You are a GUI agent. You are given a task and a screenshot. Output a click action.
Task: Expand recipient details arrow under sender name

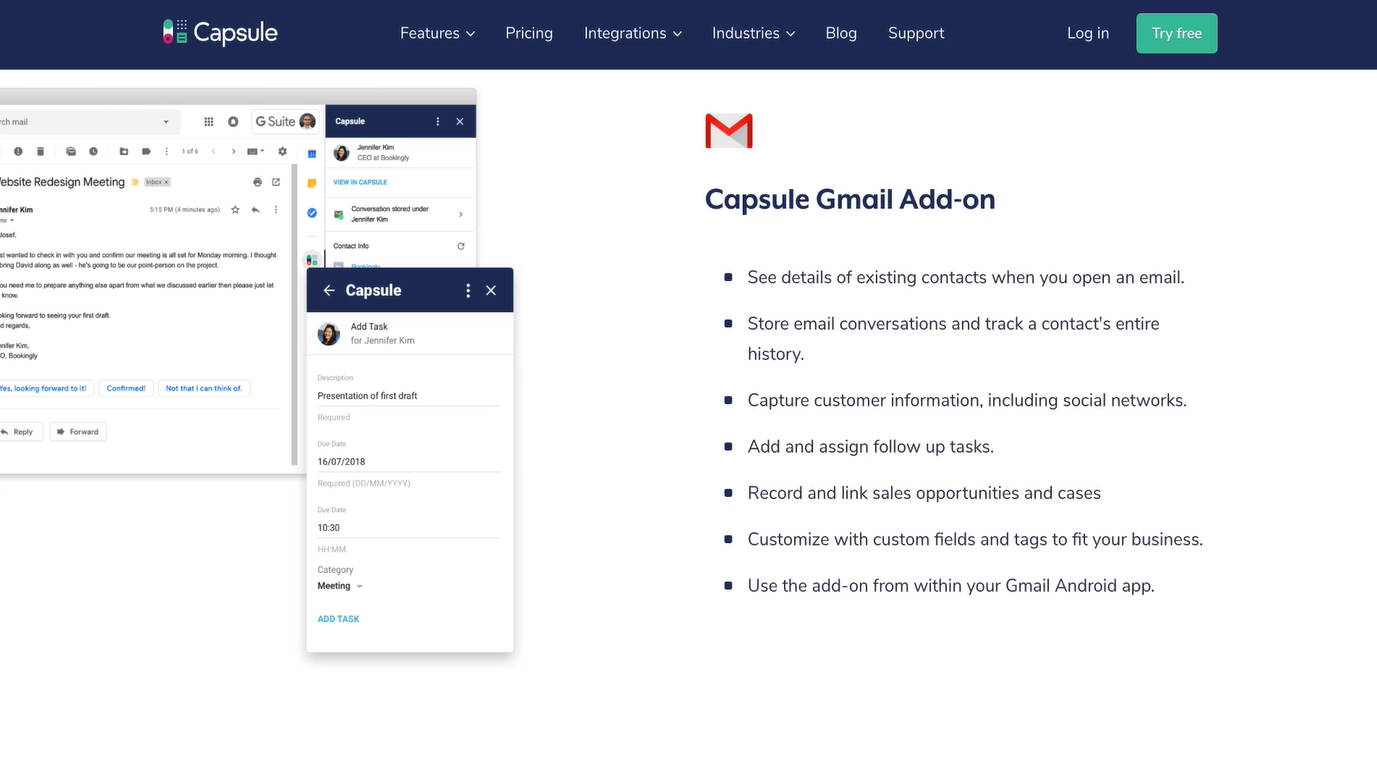[x=13, y=220]
